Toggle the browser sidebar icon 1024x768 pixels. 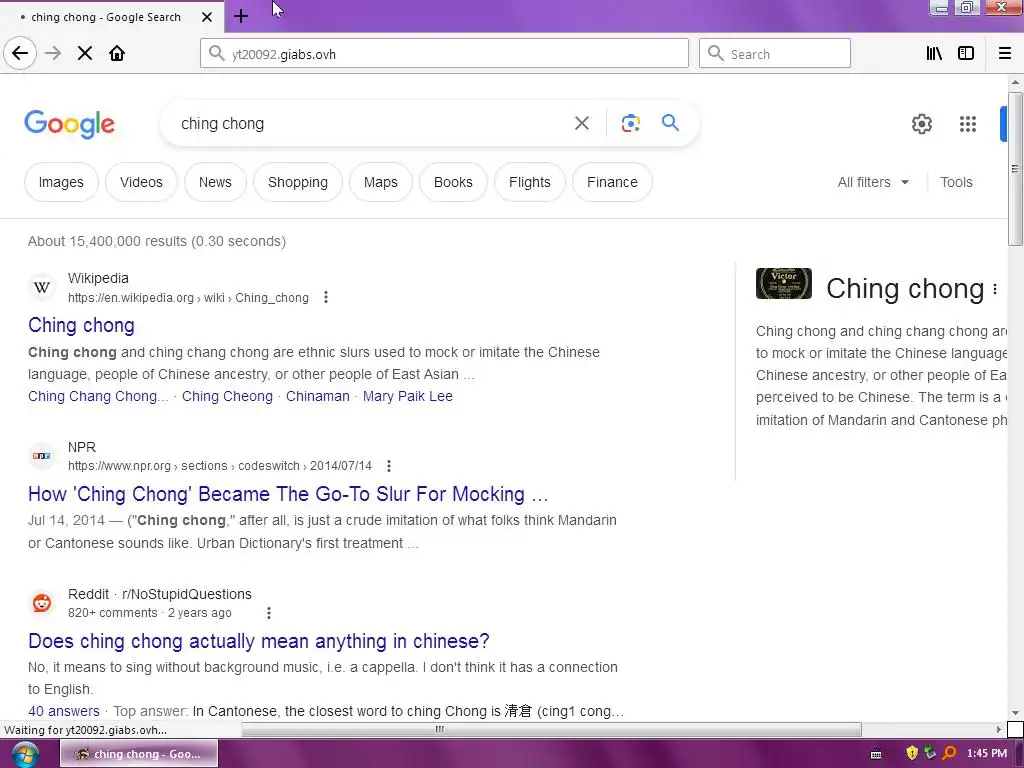966,54
